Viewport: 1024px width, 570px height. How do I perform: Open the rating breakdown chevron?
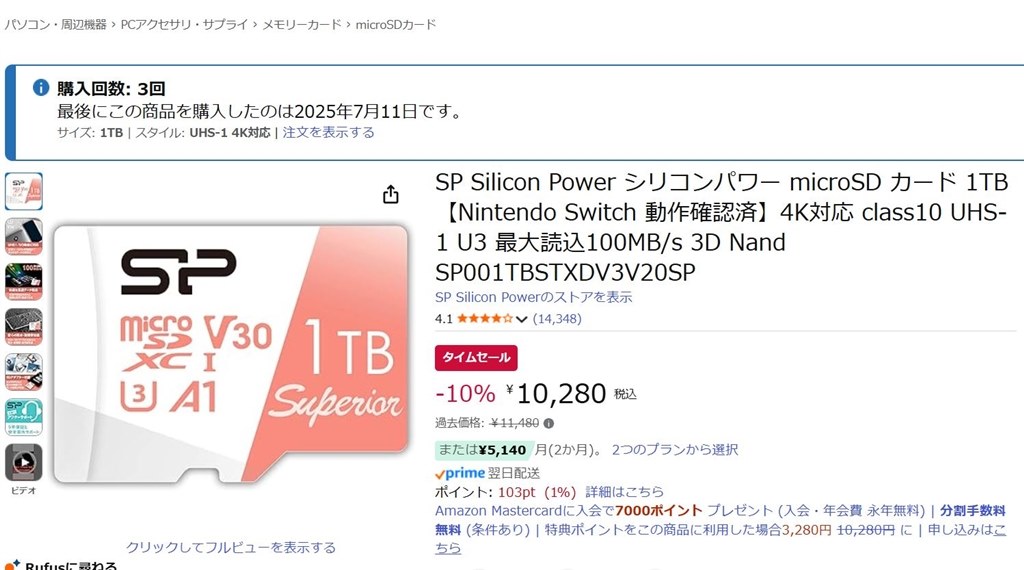tap(521, 320)
